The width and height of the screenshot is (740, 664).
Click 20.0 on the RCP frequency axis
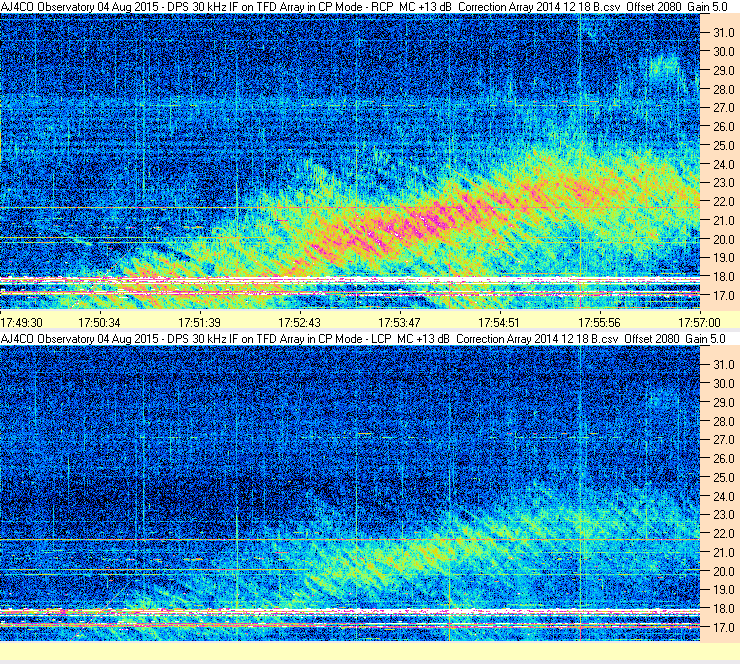[x=723, y=239]
